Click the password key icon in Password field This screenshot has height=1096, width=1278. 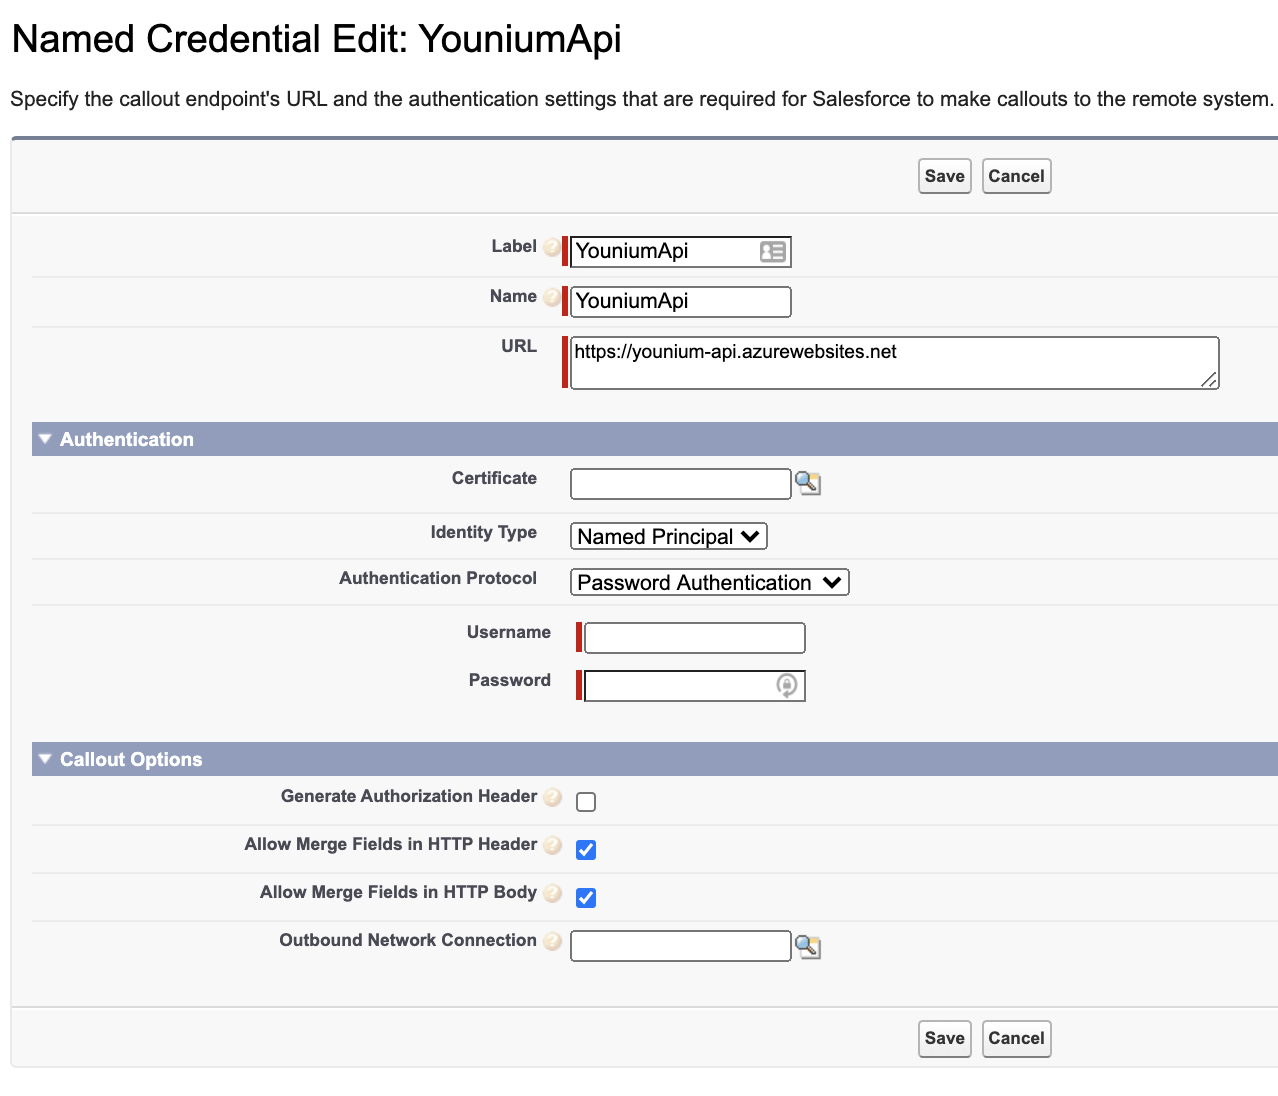click(787, 686)
